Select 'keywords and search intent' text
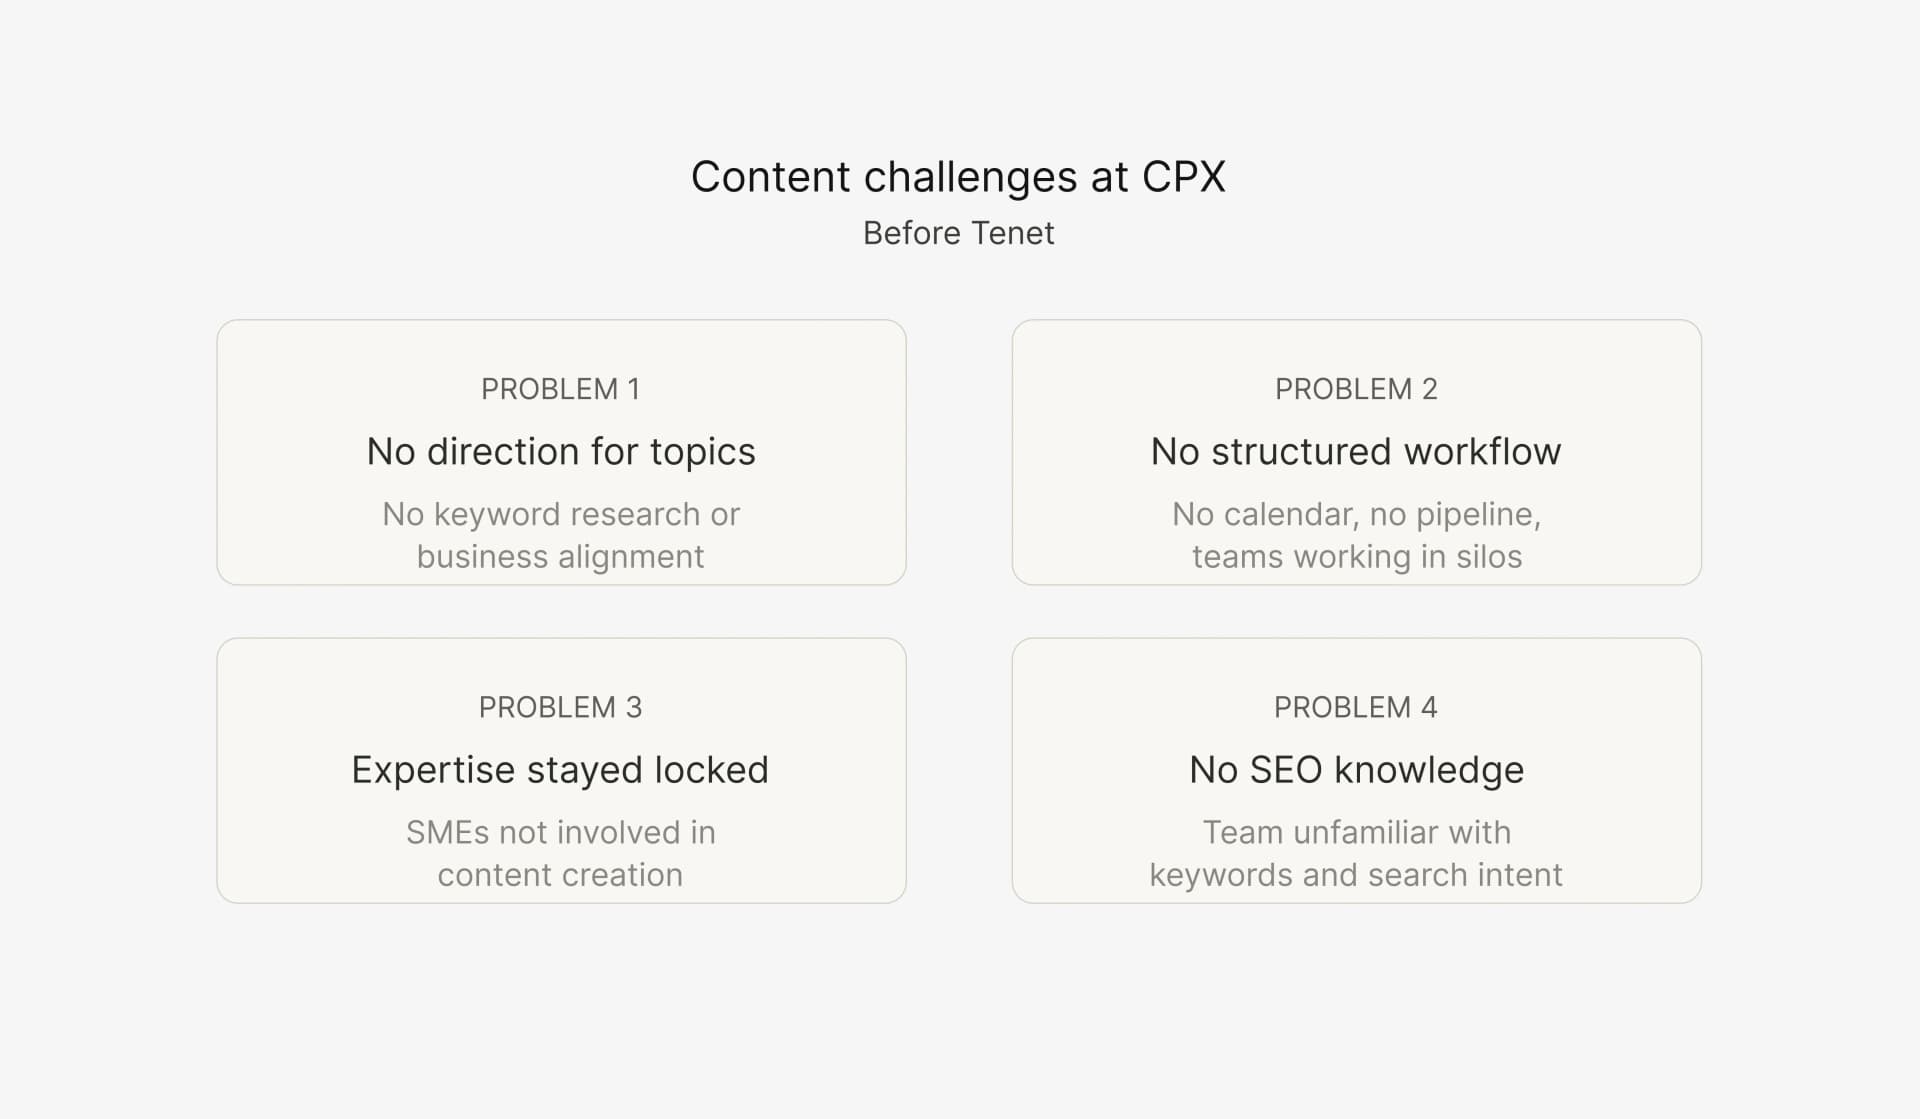This screenshot has width=1920, height=1119. (1356, 875)
